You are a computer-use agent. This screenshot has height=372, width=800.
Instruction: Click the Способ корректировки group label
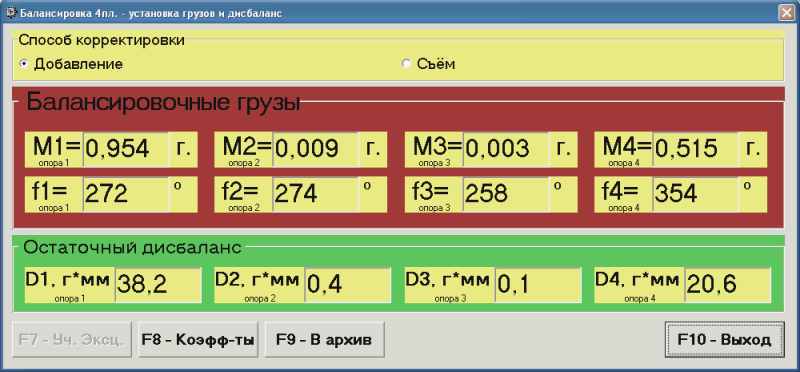[x=101, y=40]
